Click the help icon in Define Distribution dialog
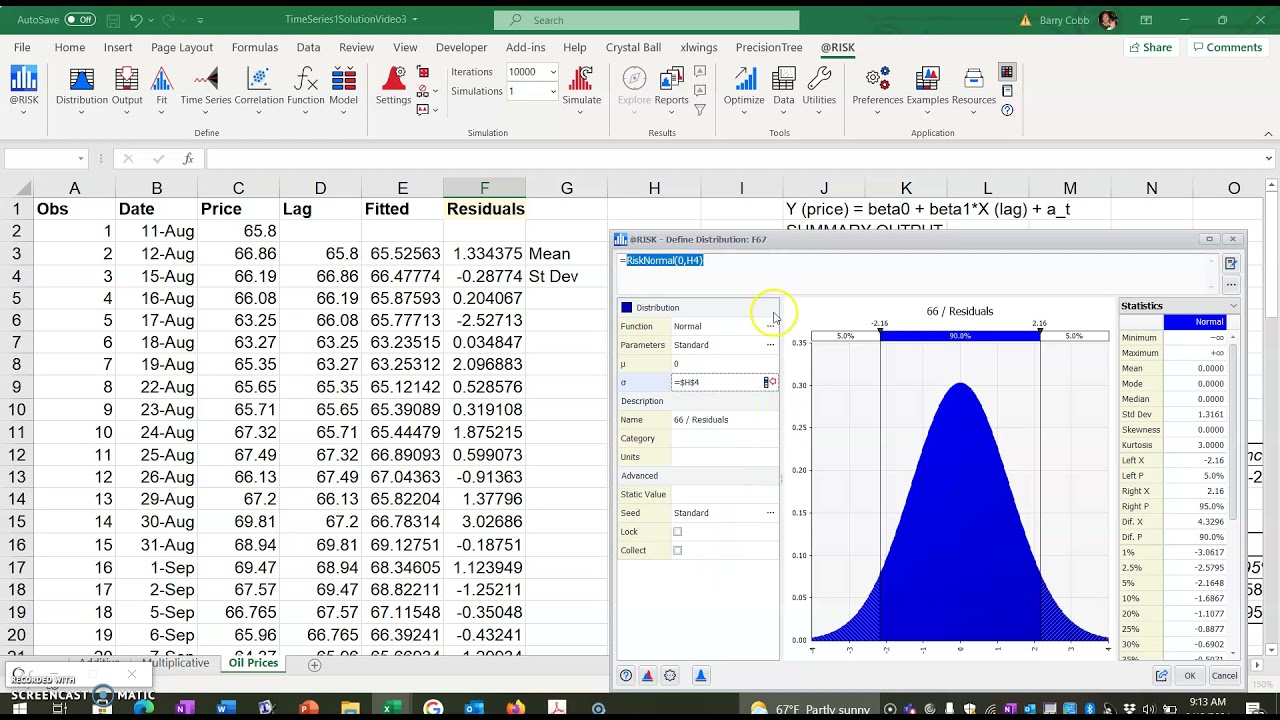The image size is (1280, 720). (x=626, y=676)
